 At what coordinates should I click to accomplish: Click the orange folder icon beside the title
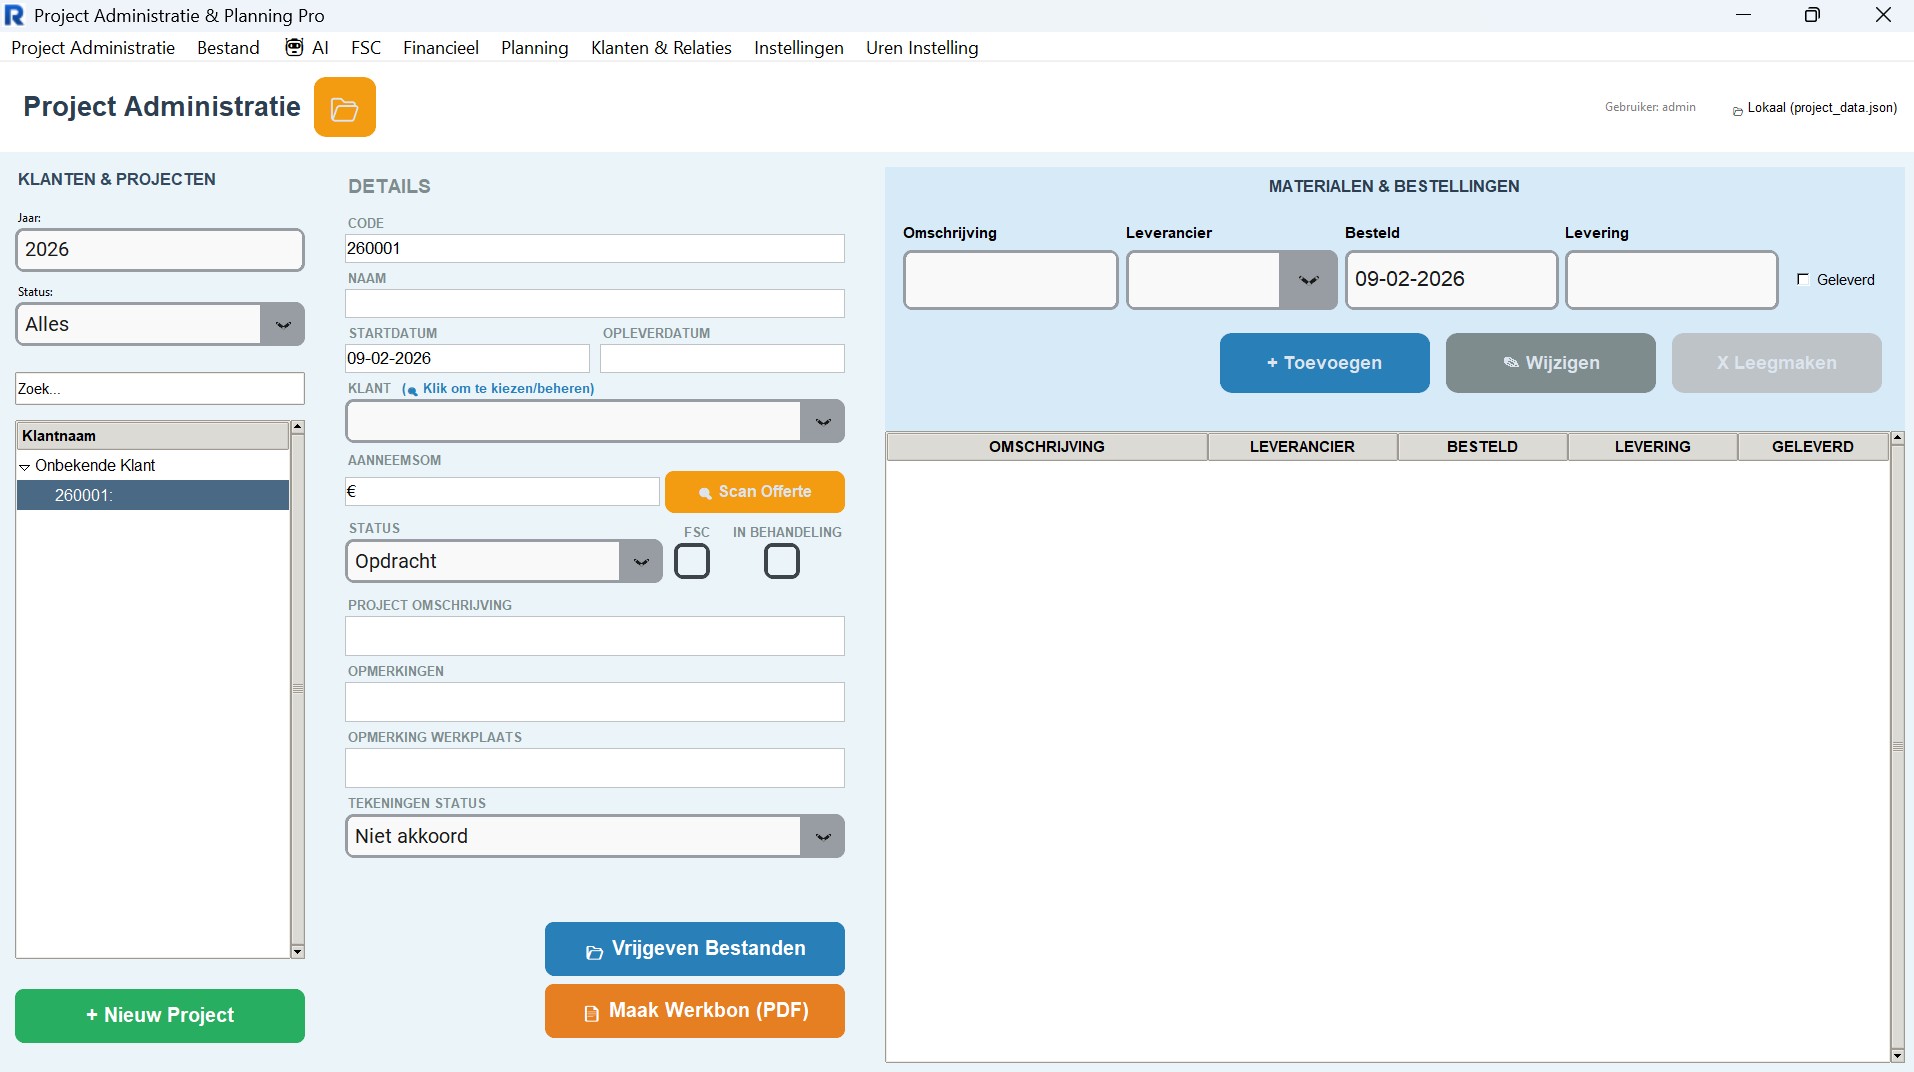coord(344,107)
